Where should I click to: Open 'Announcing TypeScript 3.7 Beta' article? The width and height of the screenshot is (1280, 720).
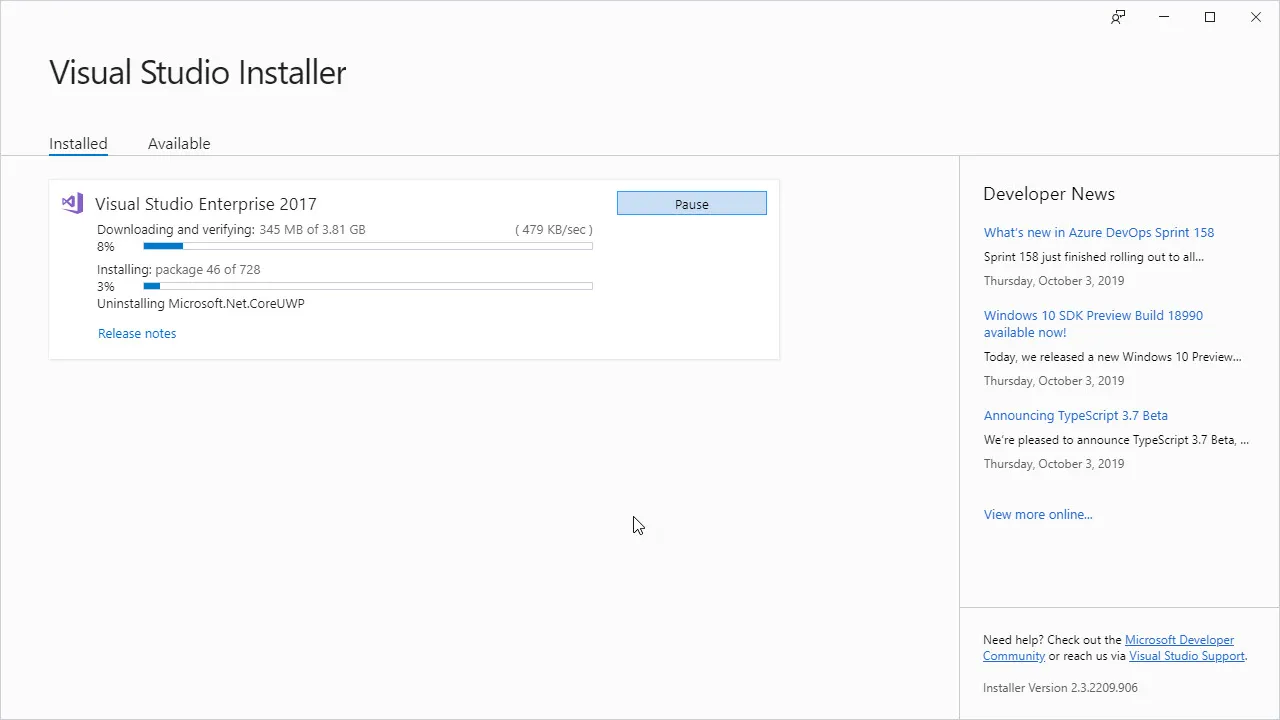[x=1076, y=416]
